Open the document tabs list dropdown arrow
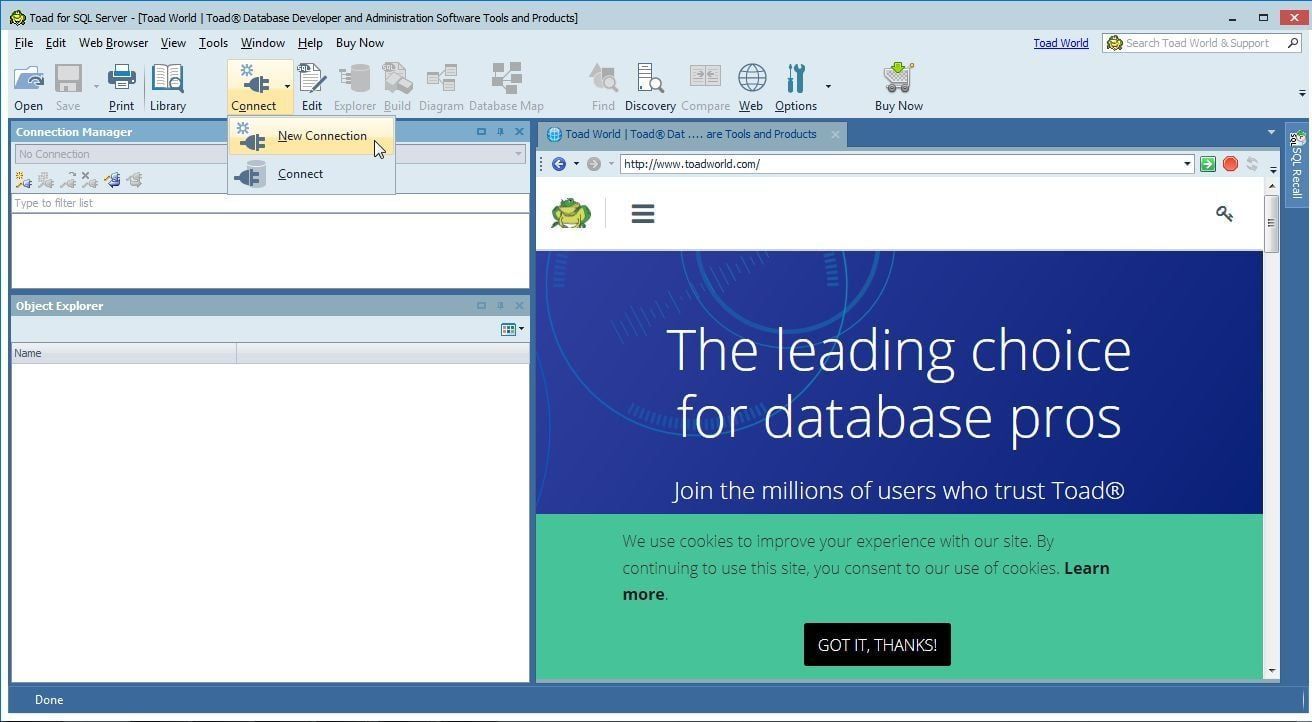Screen dimensions: 1312x722 [x=1271, y=132]
